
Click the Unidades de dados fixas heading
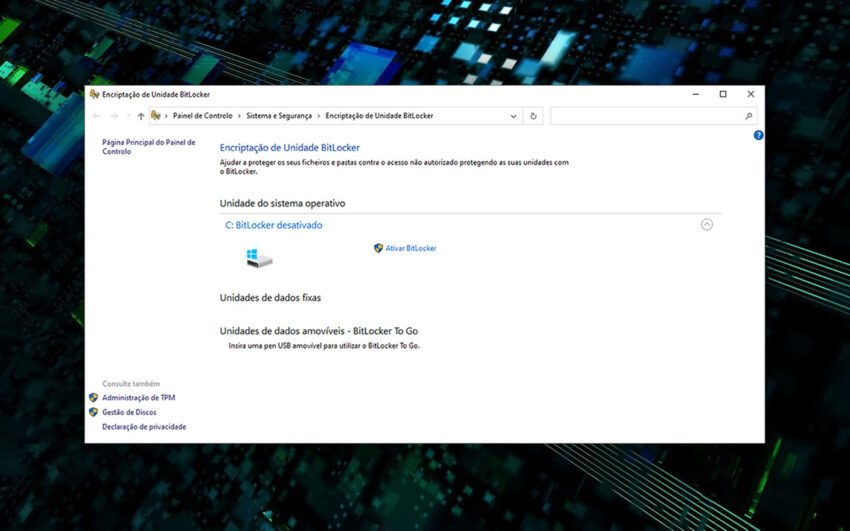click(270, 297)
